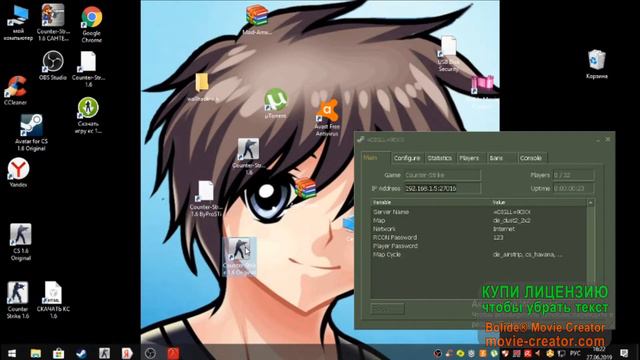Screen dimensions: 640x360
Task: Select the Counter Strike 1.6 shortcut at bottom-left
Action: click(x=18, y=300)
